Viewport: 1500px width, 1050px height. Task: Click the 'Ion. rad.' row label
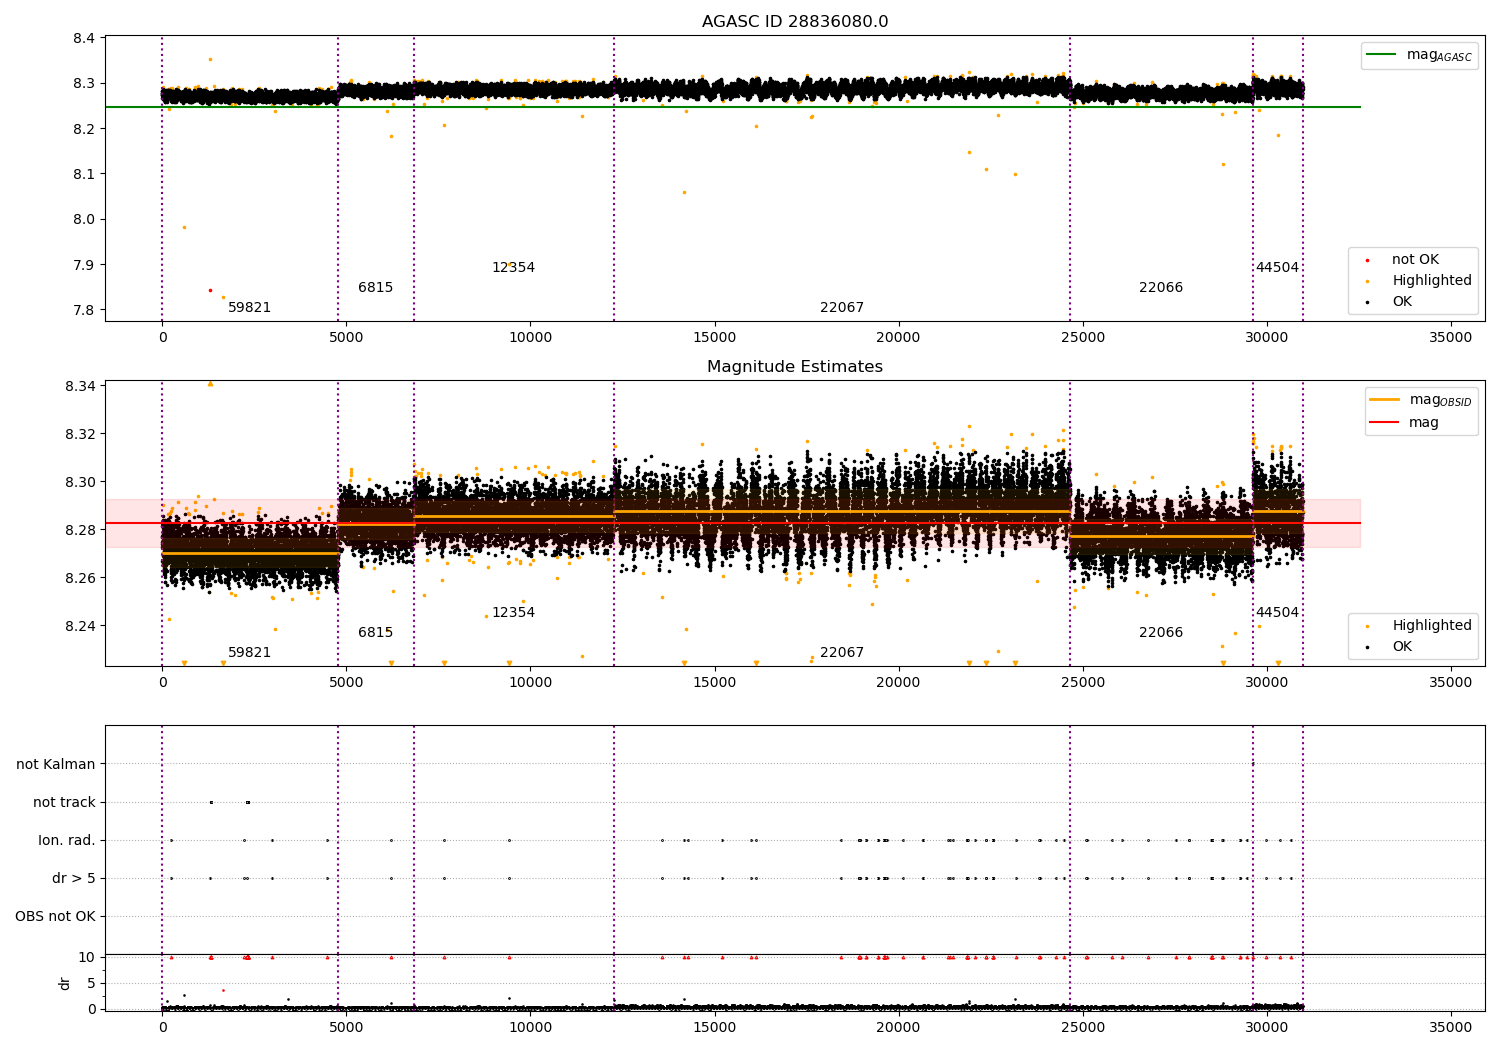pos(67,841)
